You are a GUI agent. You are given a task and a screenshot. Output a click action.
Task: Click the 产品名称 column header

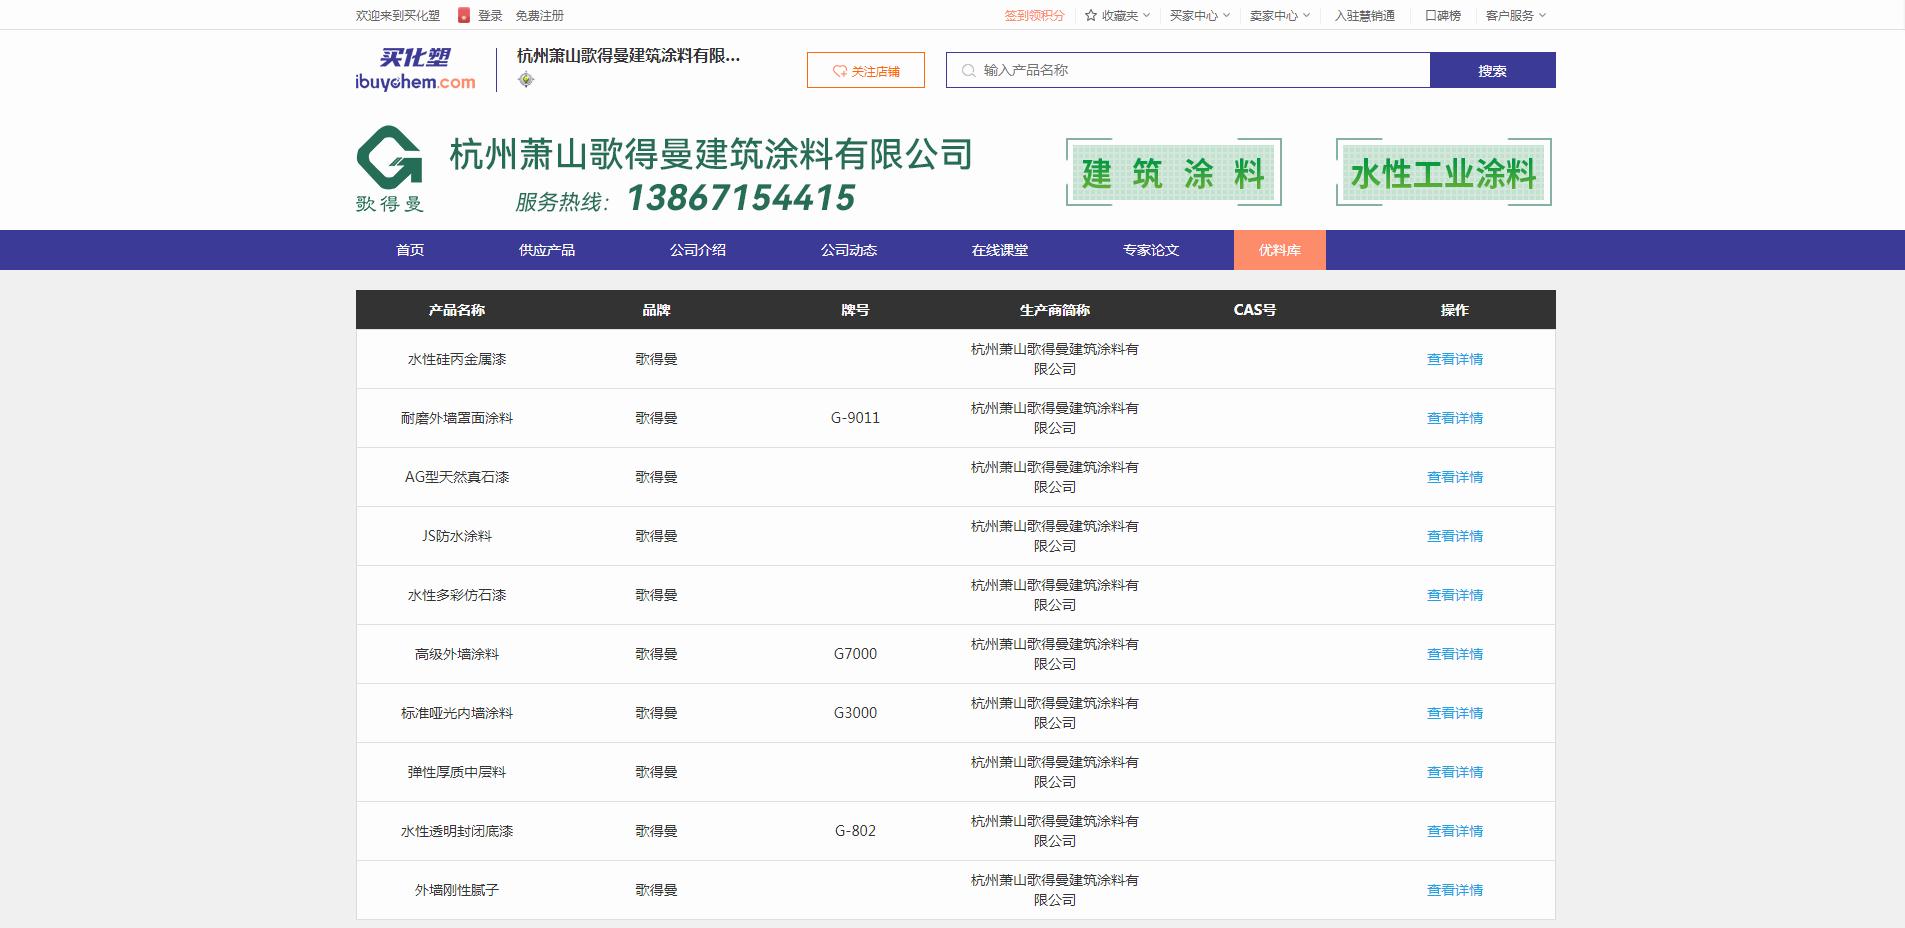457,310
